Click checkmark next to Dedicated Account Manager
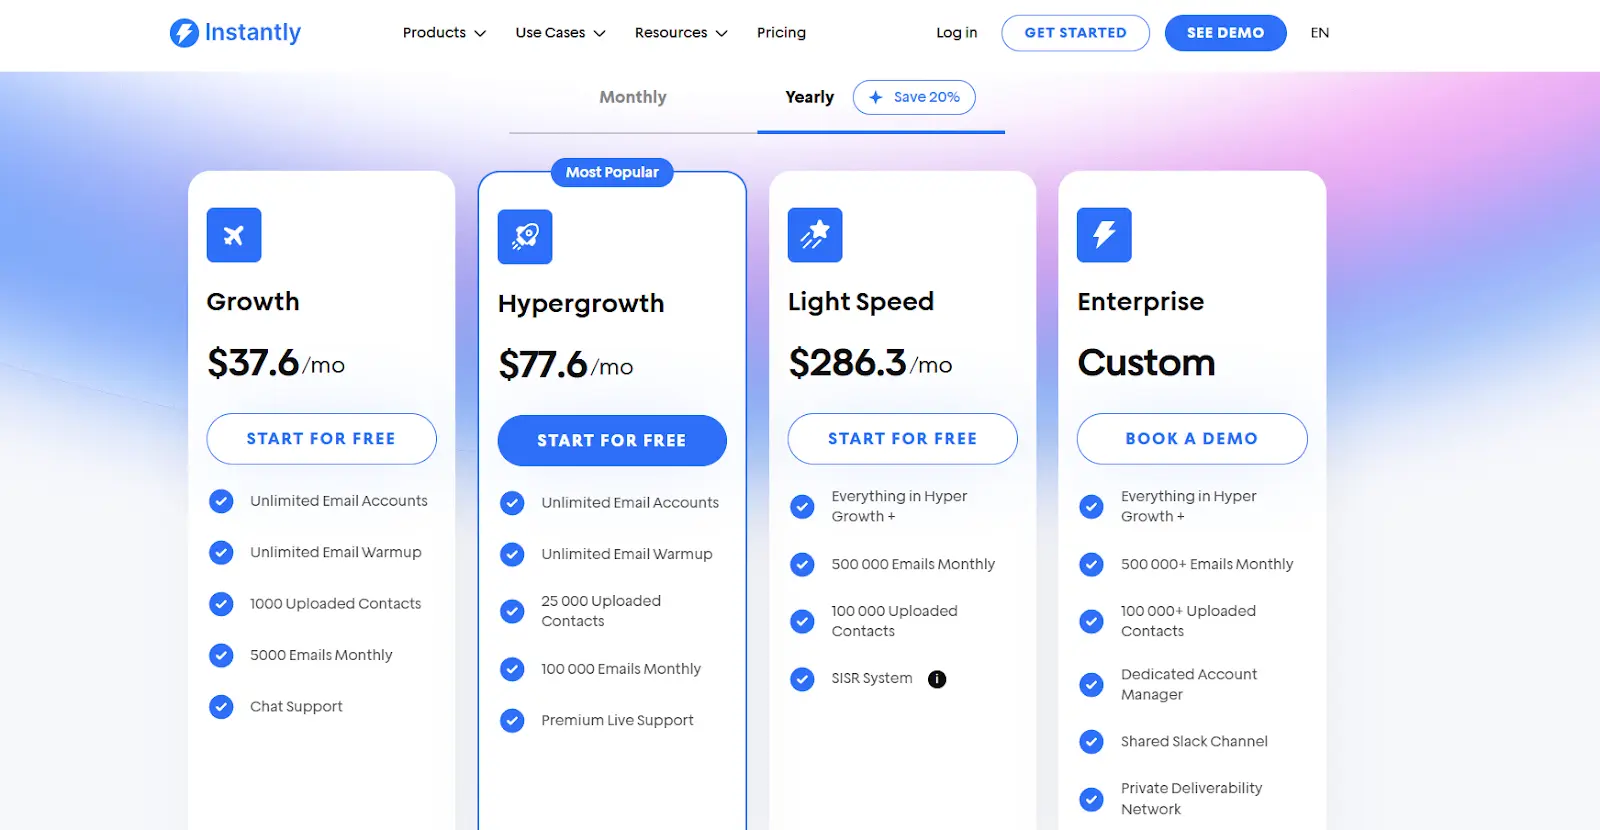Screen dimensions: 1600x830 1092,685
